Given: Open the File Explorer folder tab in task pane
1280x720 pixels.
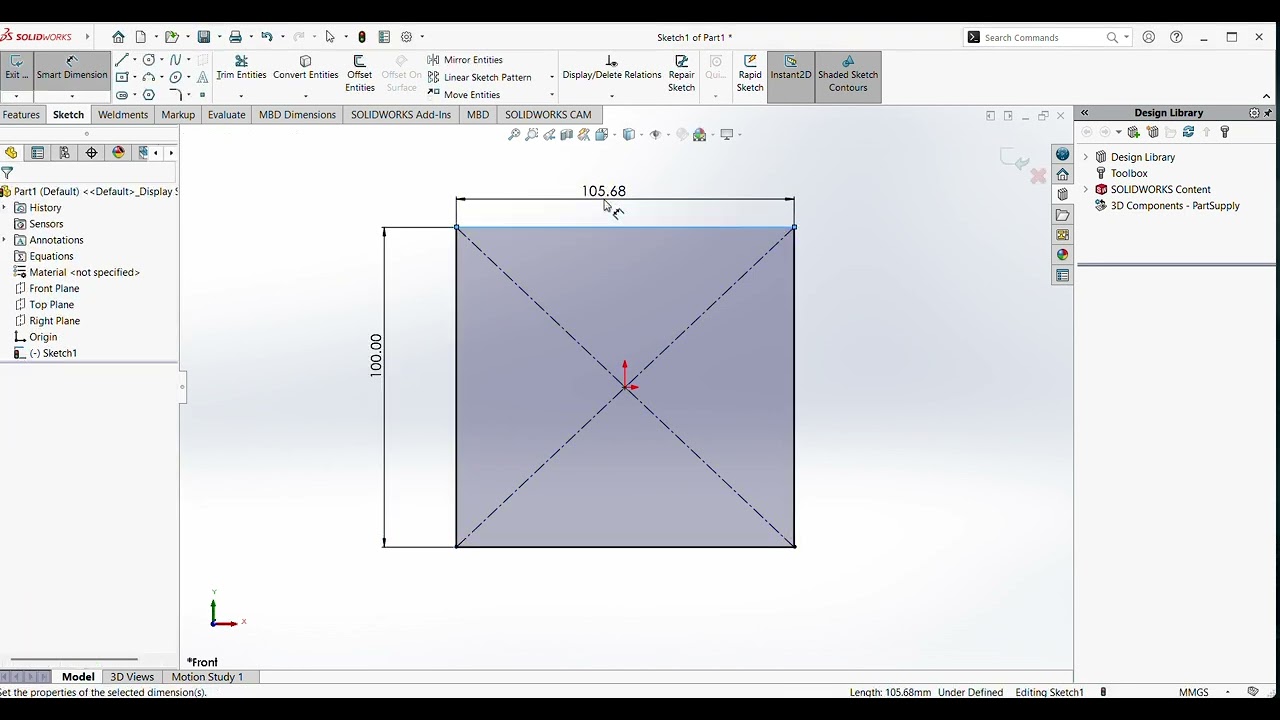Looking at the screenshot, I should 1062,215.
